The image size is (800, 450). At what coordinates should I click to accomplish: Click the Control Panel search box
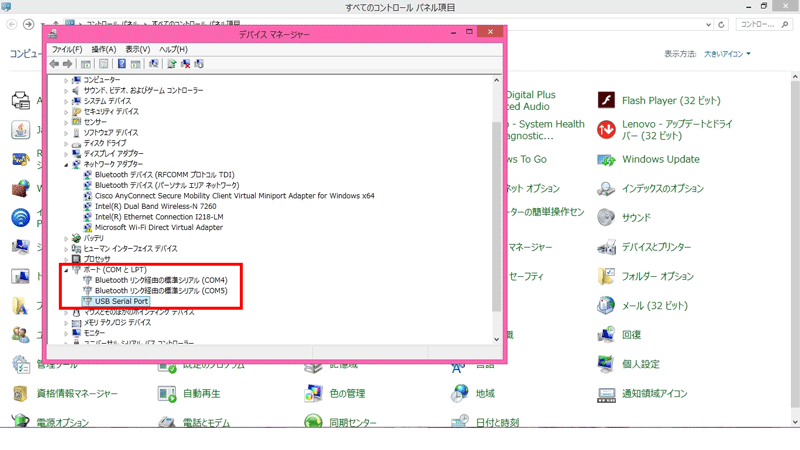click(764, 24)
